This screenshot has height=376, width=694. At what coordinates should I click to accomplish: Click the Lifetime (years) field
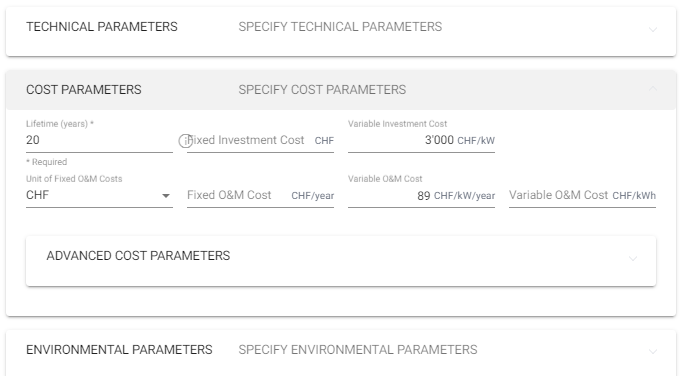click(x=99, y=140)
